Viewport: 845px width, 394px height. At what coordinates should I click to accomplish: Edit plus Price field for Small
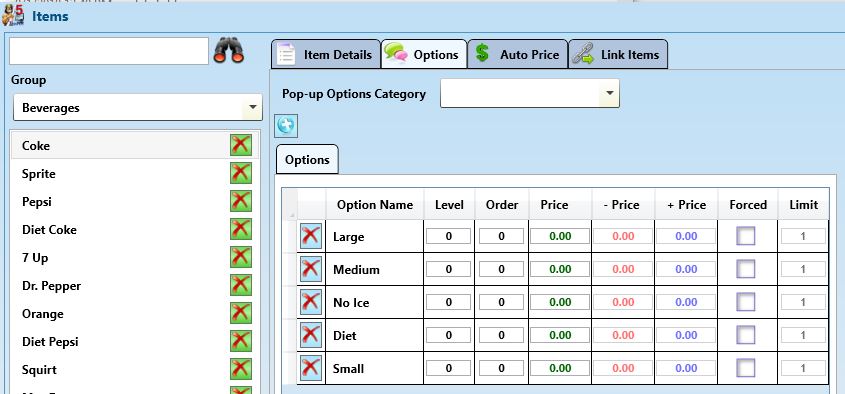click(x=686, y=368)
